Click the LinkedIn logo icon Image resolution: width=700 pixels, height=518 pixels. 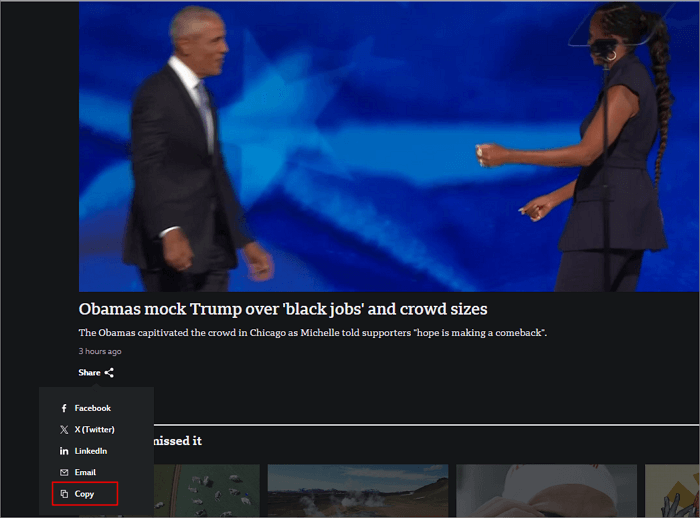[64, 451]
